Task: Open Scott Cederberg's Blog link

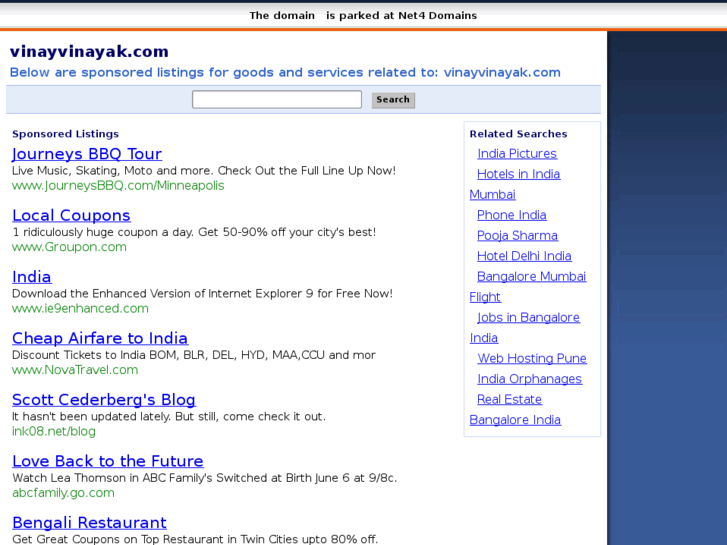Action: coord(104,400)
